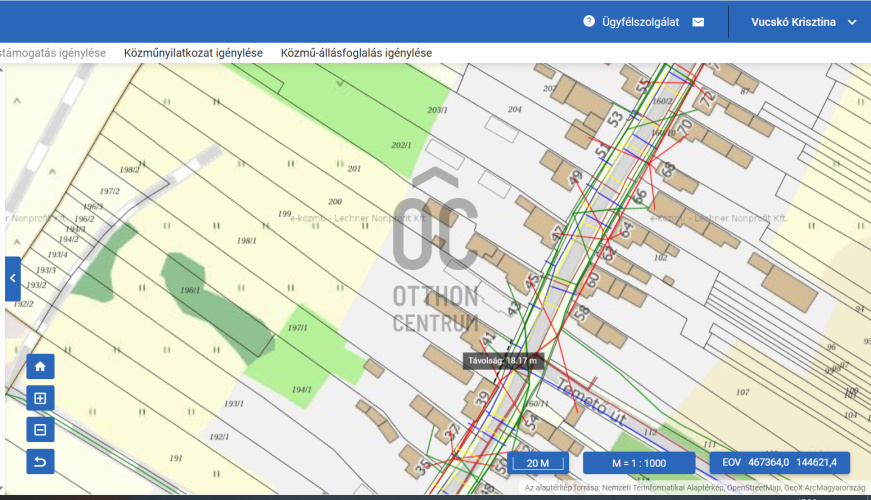Click the home map view button
The width and height of the screenshot is (871, 500).
pyautogui.click(x=40, y=367)
